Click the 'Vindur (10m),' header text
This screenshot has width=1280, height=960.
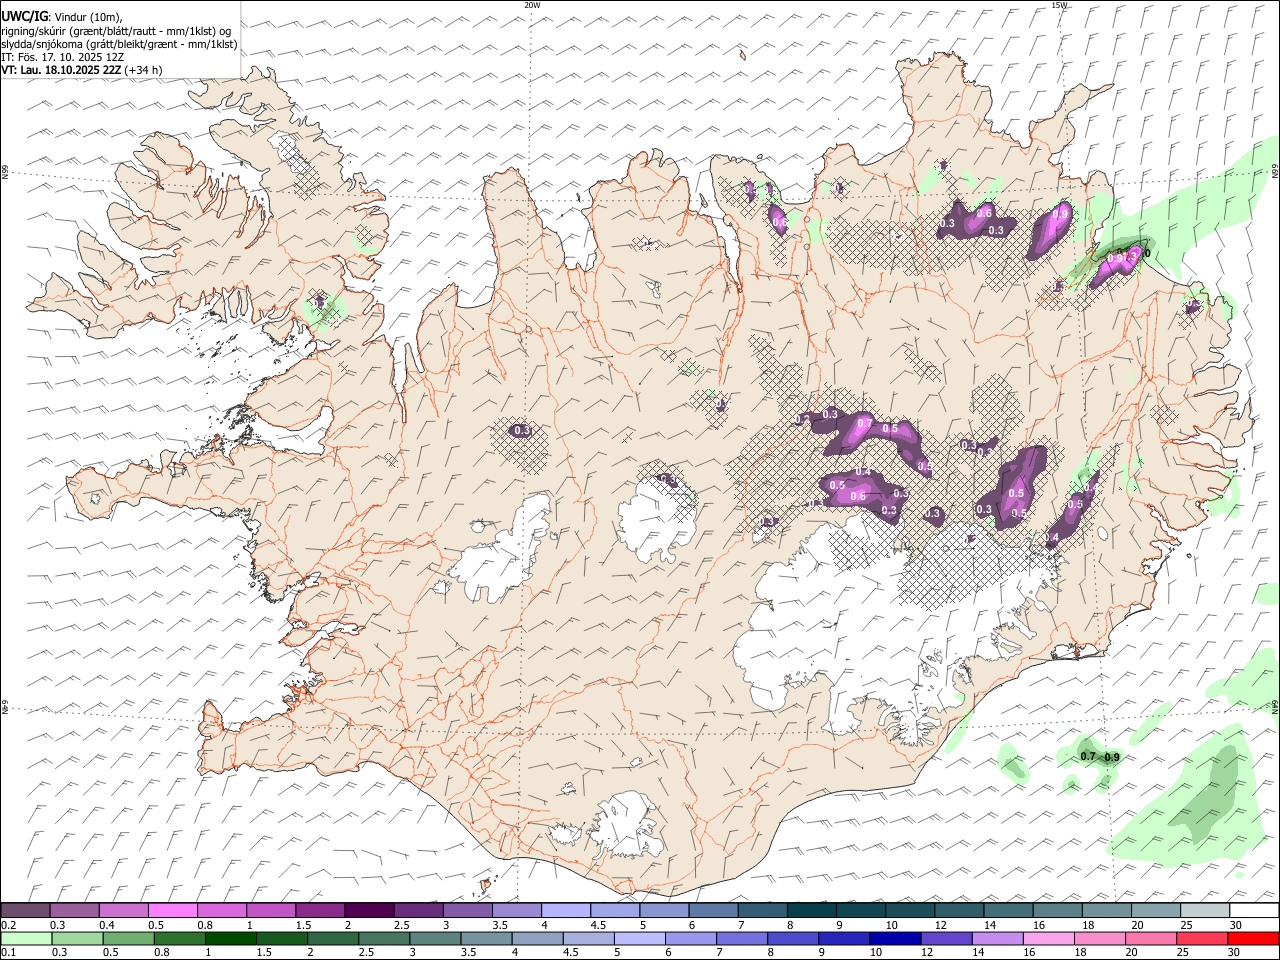(x=88, y=18)
